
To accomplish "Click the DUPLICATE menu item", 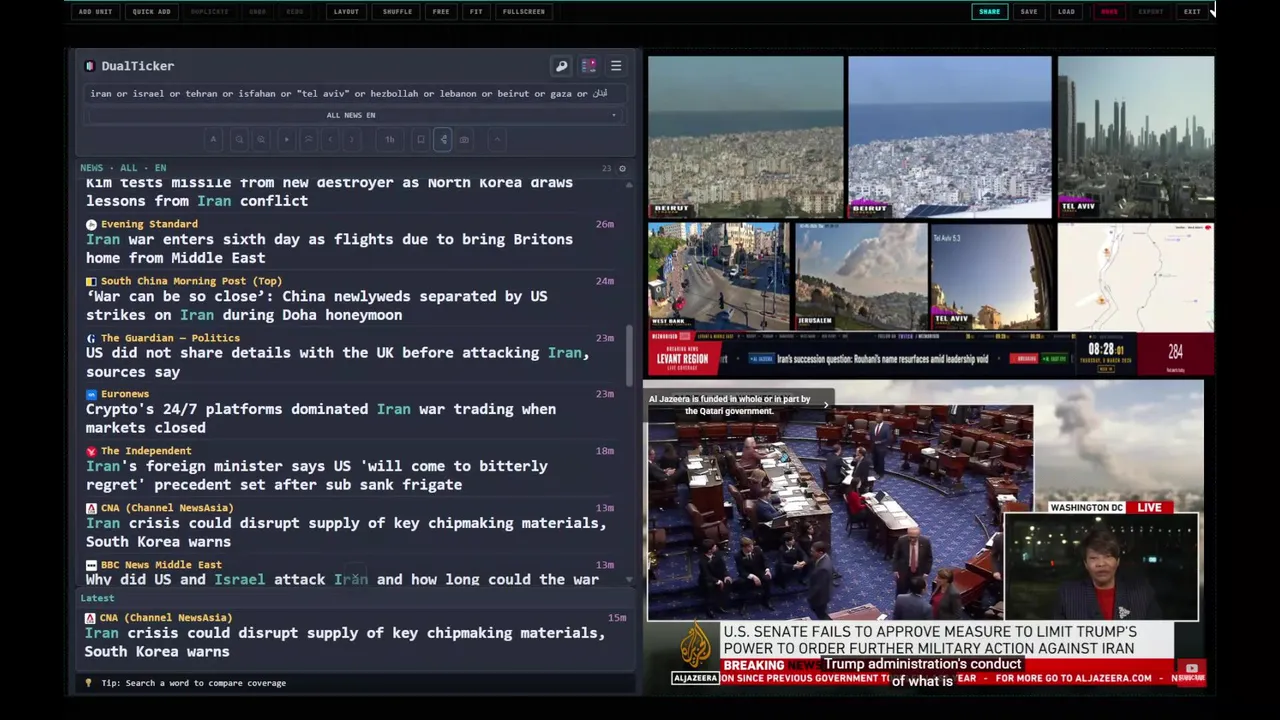I will click(209, 12).
